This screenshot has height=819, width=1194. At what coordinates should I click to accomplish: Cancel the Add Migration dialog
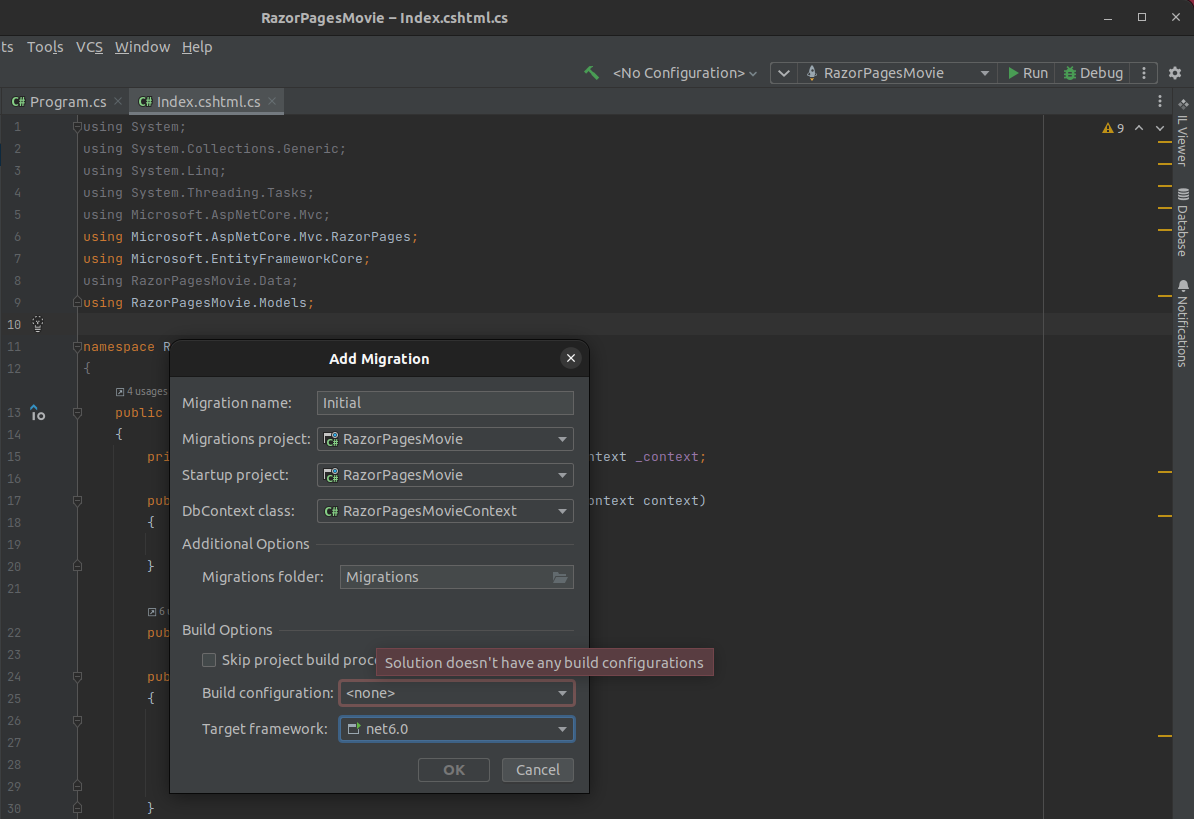[x=537, y=769]
